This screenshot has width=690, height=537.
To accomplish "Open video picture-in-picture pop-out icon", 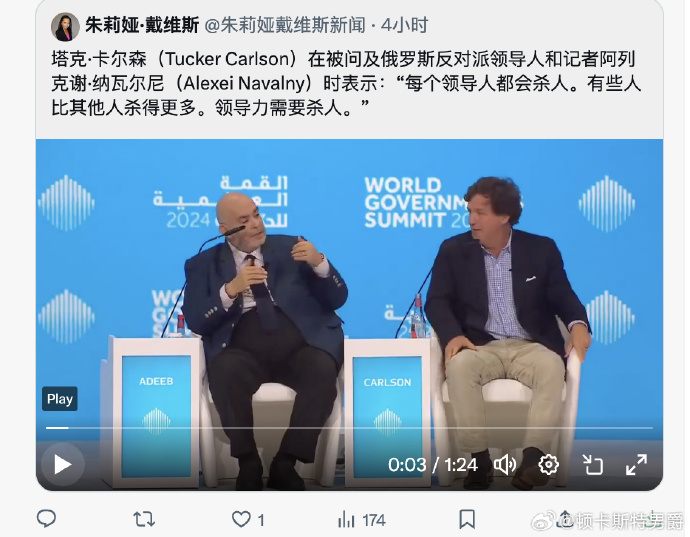I will [592, 465].
